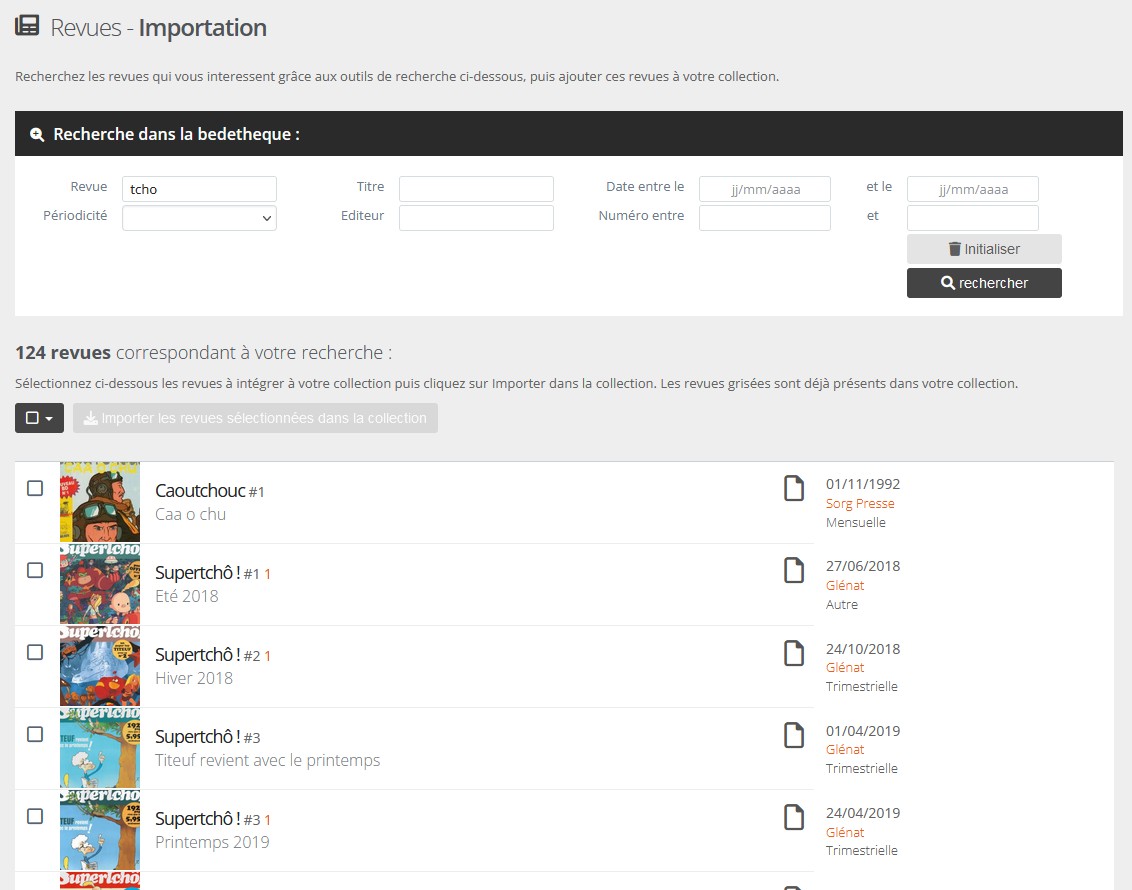Expand the select-all checkbox dropdown button

[x=40, y=418]
